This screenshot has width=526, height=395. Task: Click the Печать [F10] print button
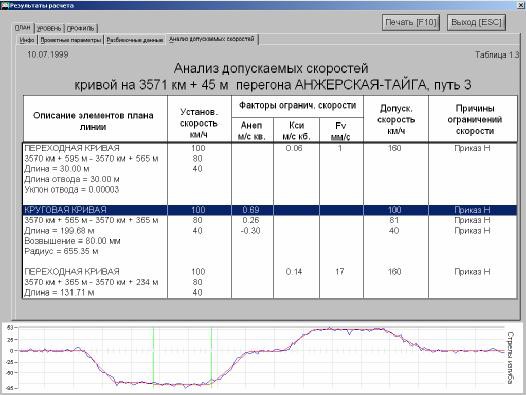pos(411,22)
